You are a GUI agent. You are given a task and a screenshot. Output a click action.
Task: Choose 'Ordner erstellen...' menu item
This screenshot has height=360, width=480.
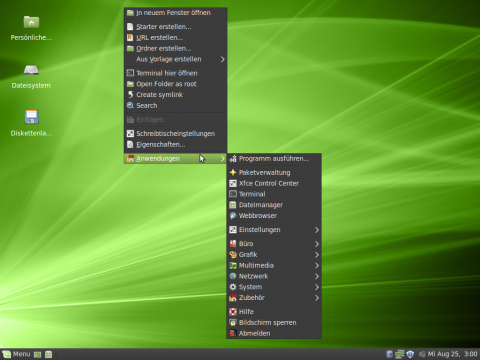[x=176, y=48]
